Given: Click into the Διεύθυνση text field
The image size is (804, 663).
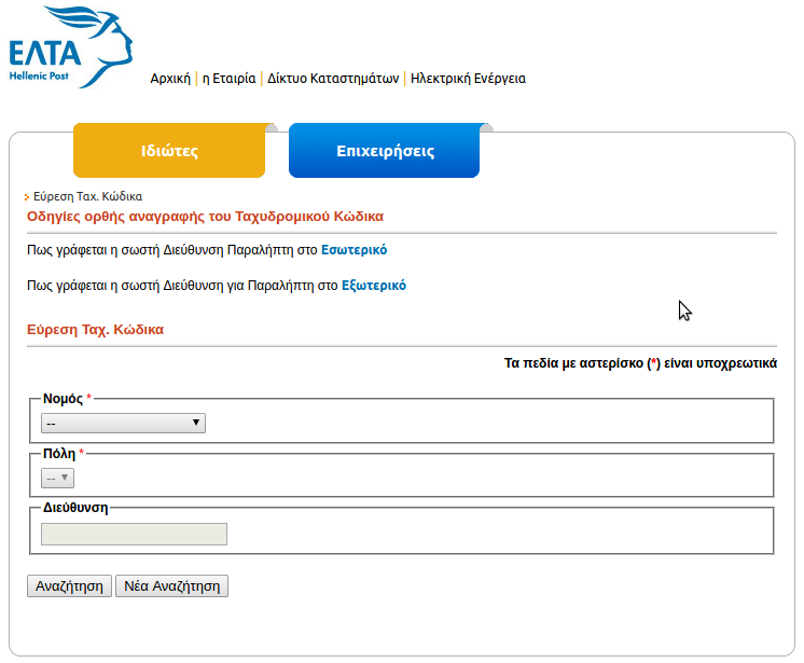Looking at the screenshot, I should [x=134, y=535].
